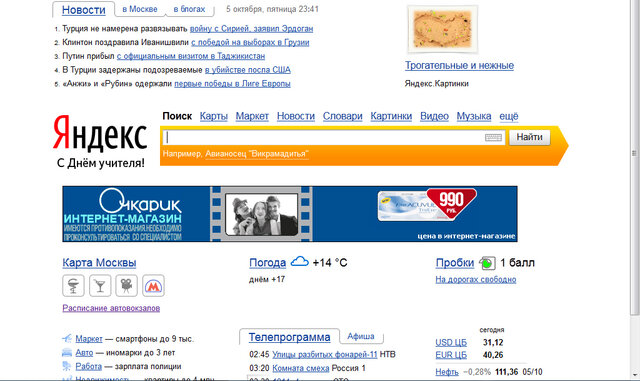
Task: Click the icon beside the Работа link
Action: [67, 366]
